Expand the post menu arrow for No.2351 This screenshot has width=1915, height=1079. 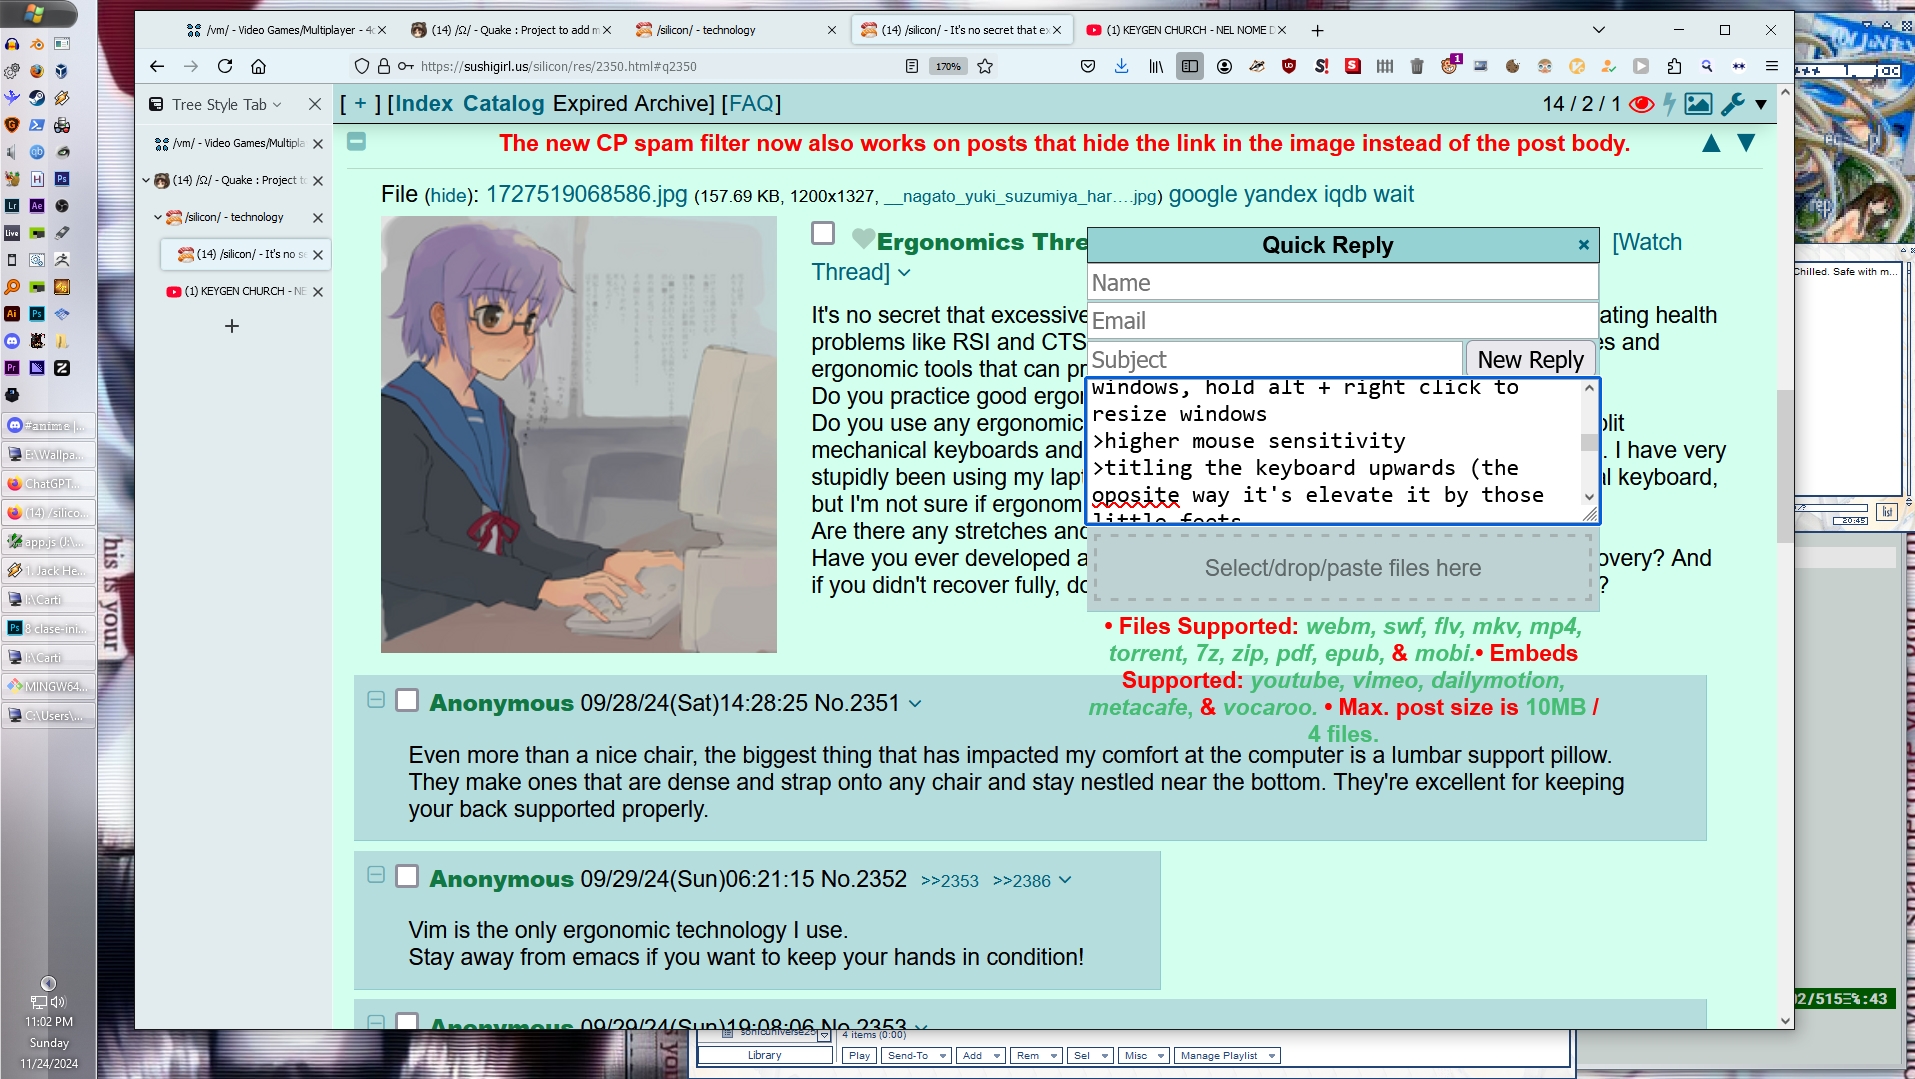tap(915, 704)
